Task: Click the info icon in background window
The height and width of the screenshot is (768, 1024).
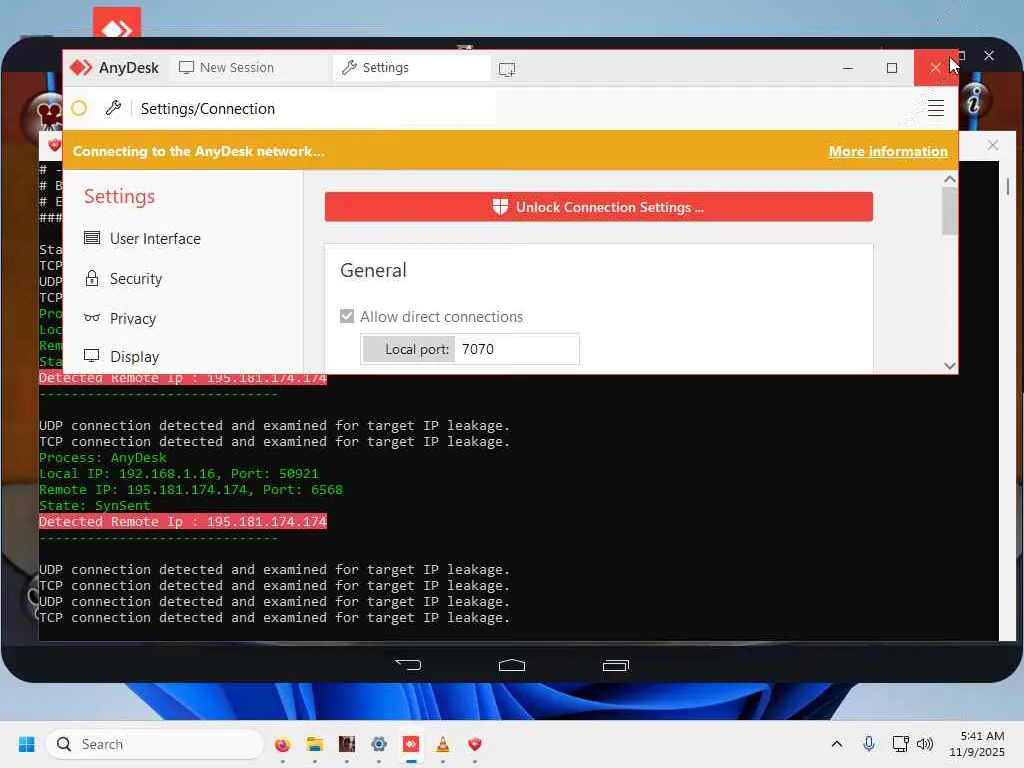Action: (974, 101)
